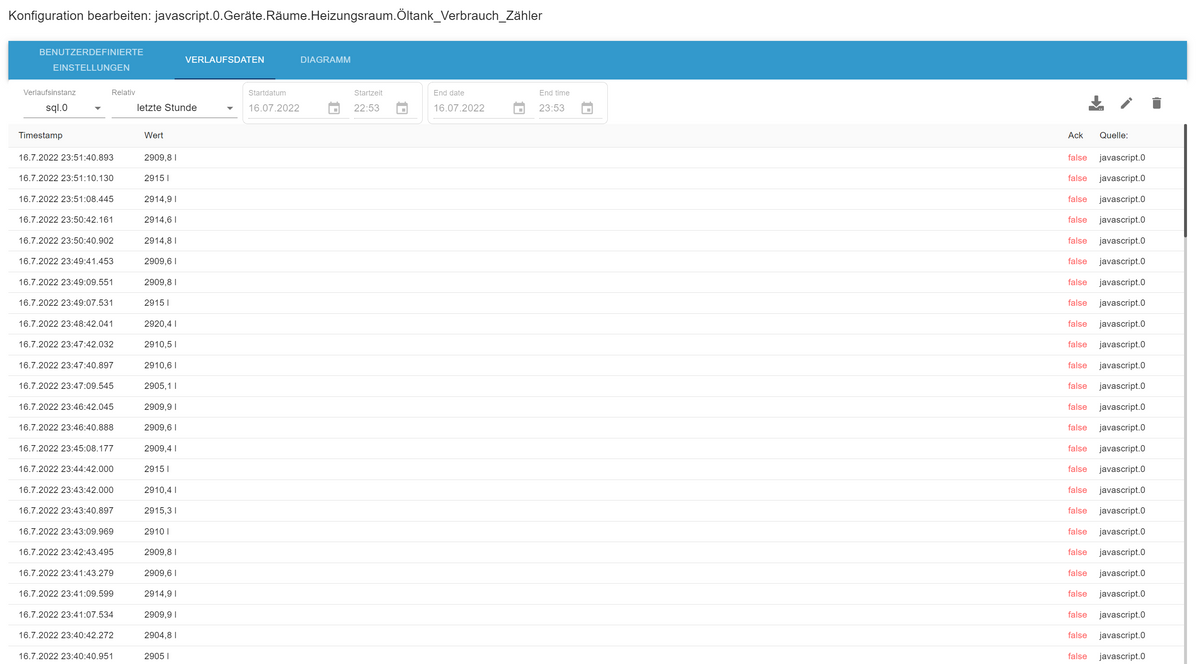Click the value 2909,4 l

(x=161, y=449)
